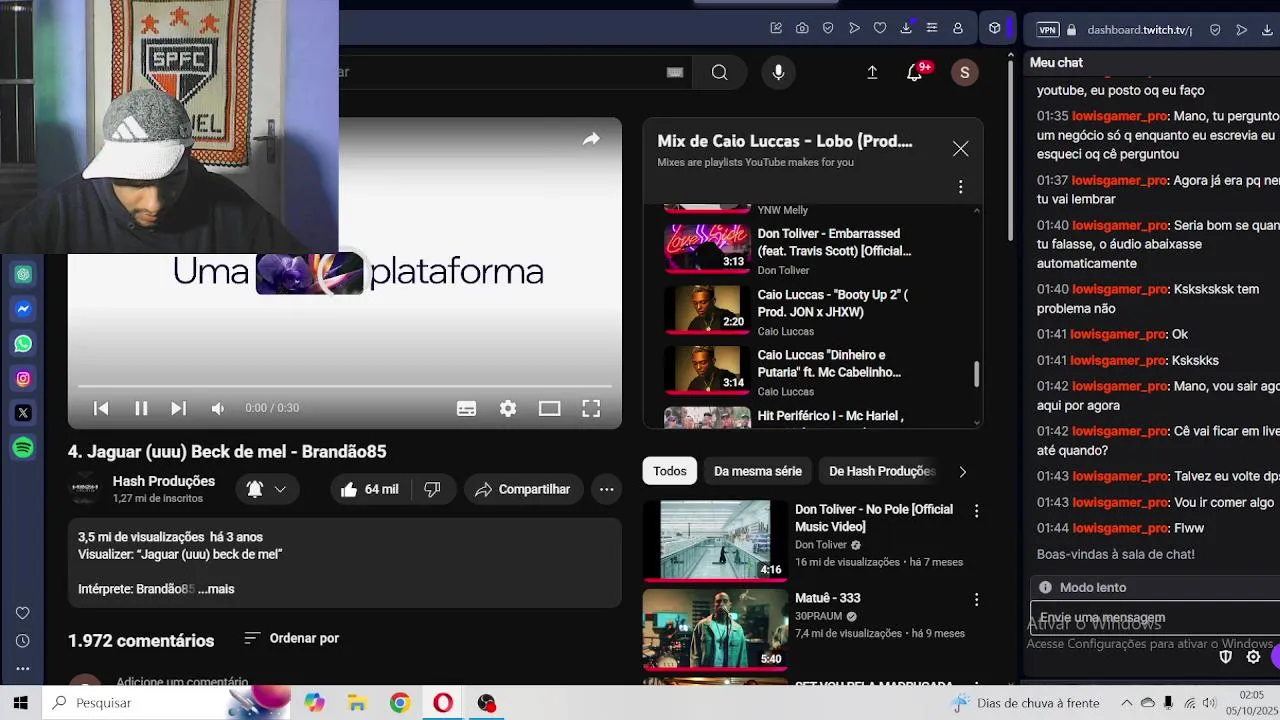1280x720 pixels.
Task: Dislike the video
Action: 432,489
